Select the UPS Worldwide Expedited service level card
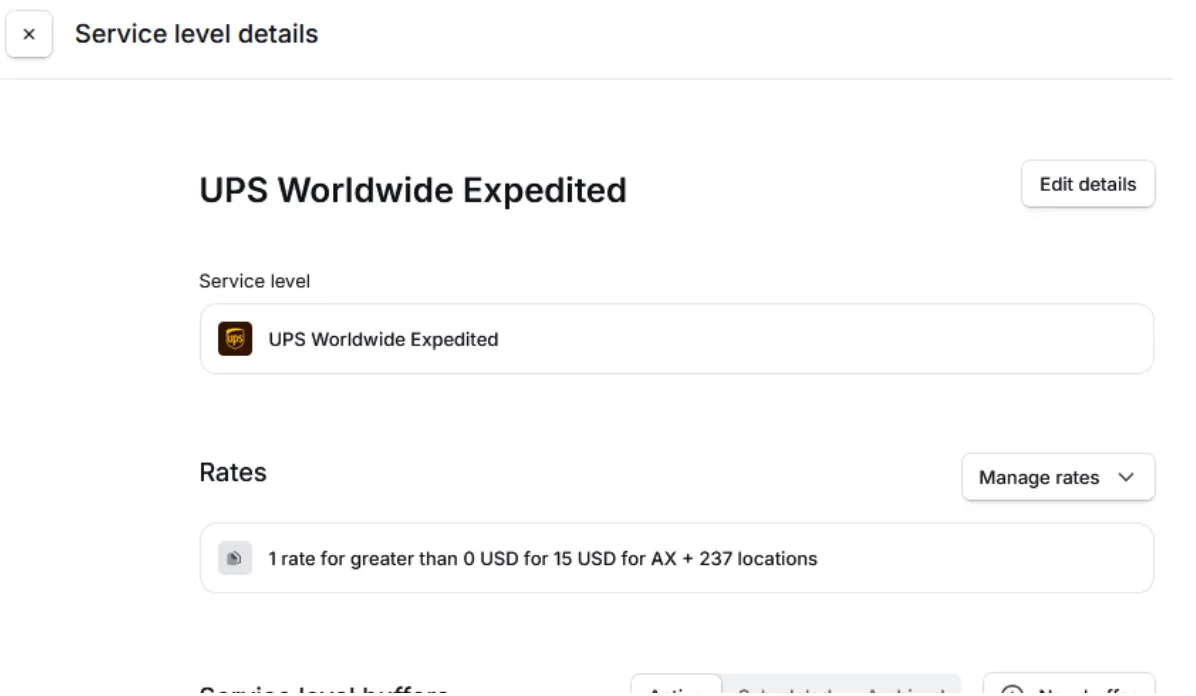Viewport: 1196px width, 696px height. click(x=677, y=339)
